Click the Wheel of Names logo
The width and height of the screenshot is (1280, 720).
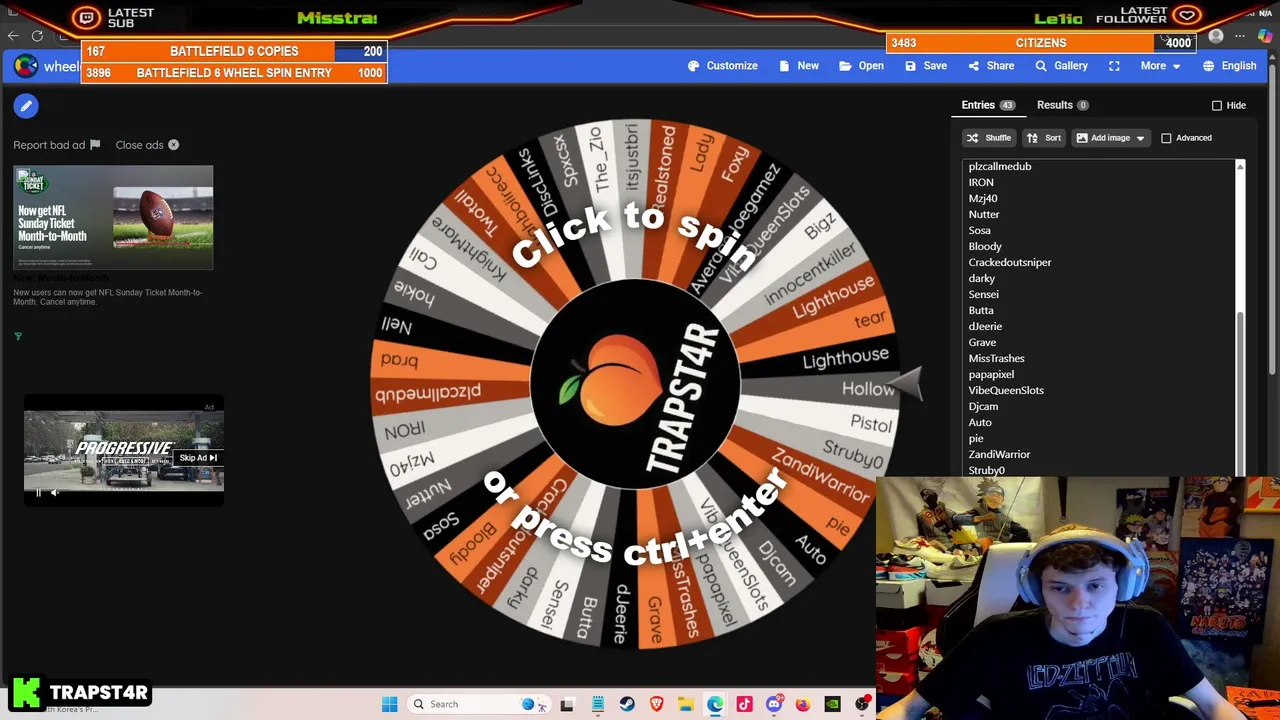pos(26,66)
